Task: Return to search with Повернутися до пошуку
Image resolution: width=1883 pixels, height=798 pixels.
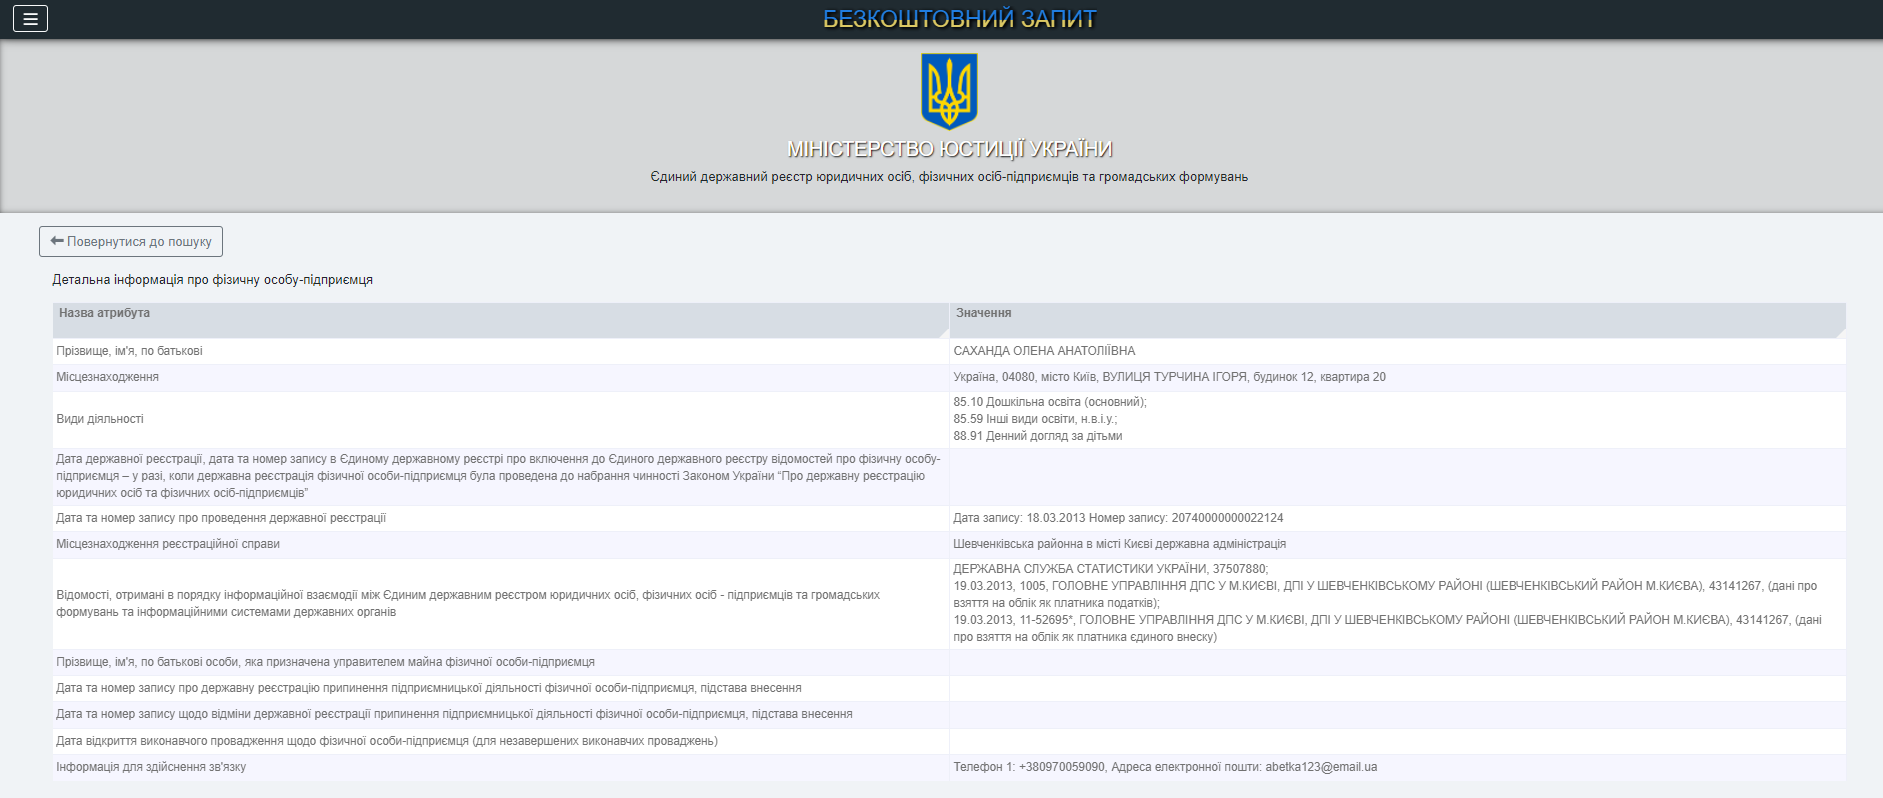Action: [131, 242]
